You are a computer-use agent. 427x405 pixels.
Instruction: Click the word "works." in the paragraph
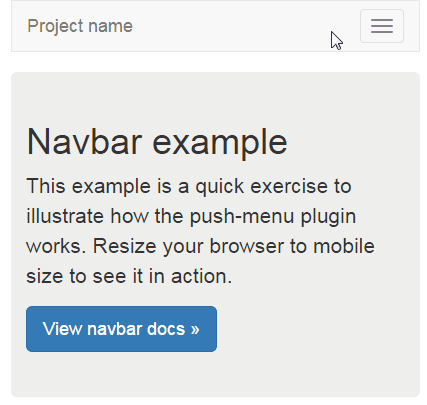click(54, 247)
